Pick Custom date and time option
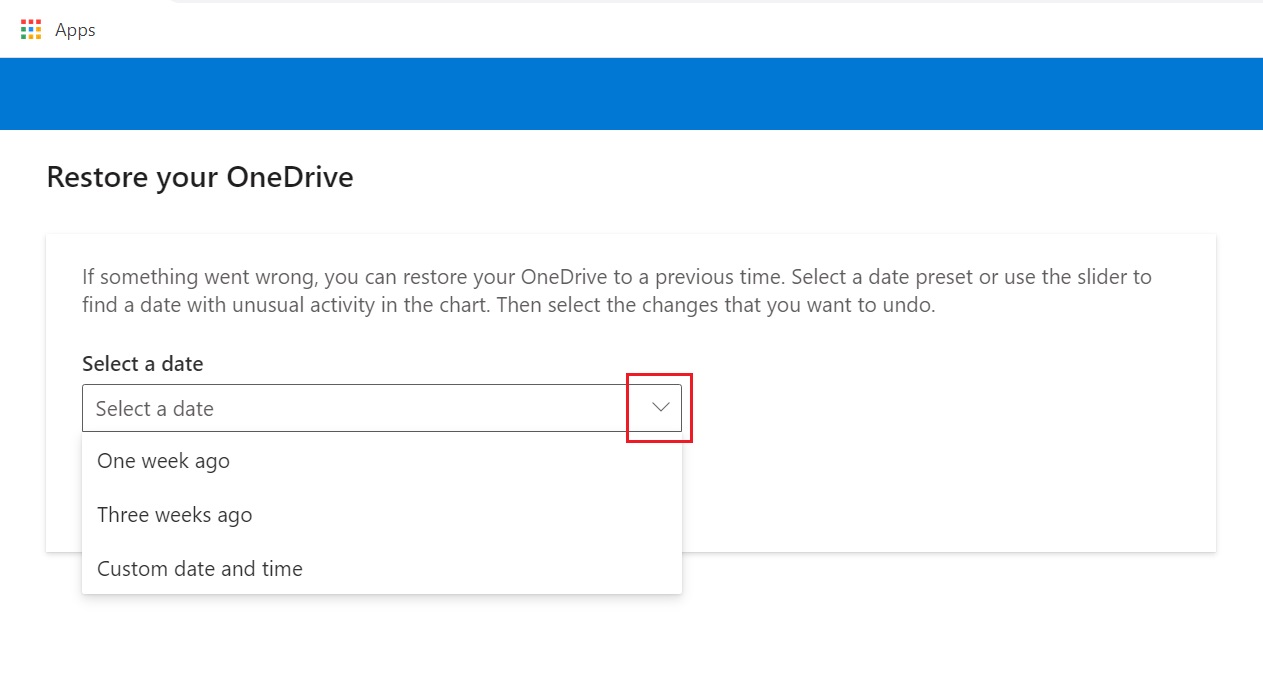The image size is (1263, 673). 199,568
